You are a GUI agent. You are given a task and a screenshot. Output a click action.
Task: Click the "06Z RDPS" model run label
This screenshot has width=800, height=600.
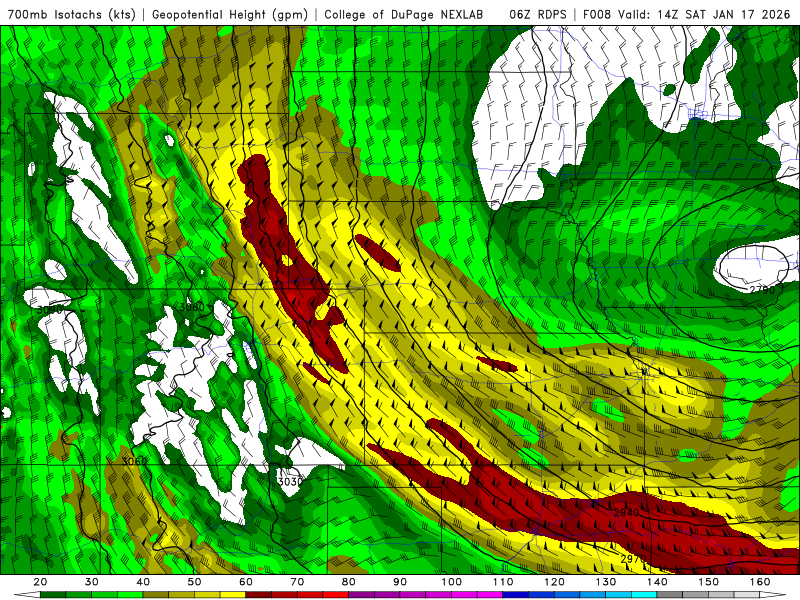coord(537,14)
